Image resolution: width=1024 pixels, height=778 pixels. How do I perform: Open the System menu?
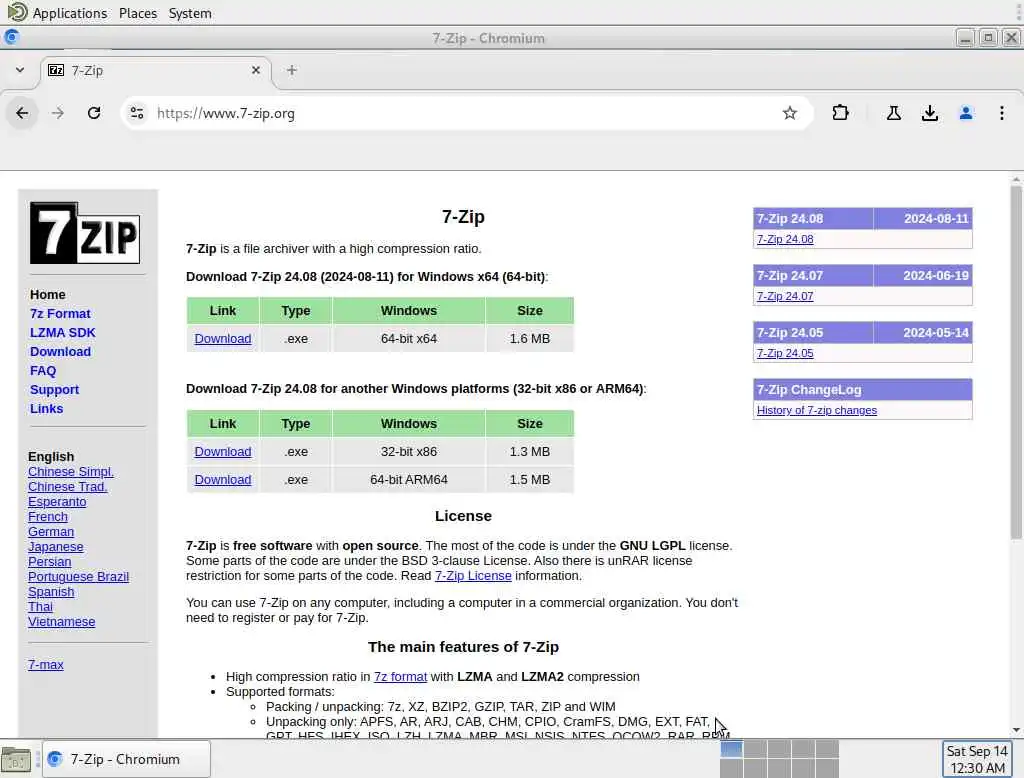pos(190,13)
